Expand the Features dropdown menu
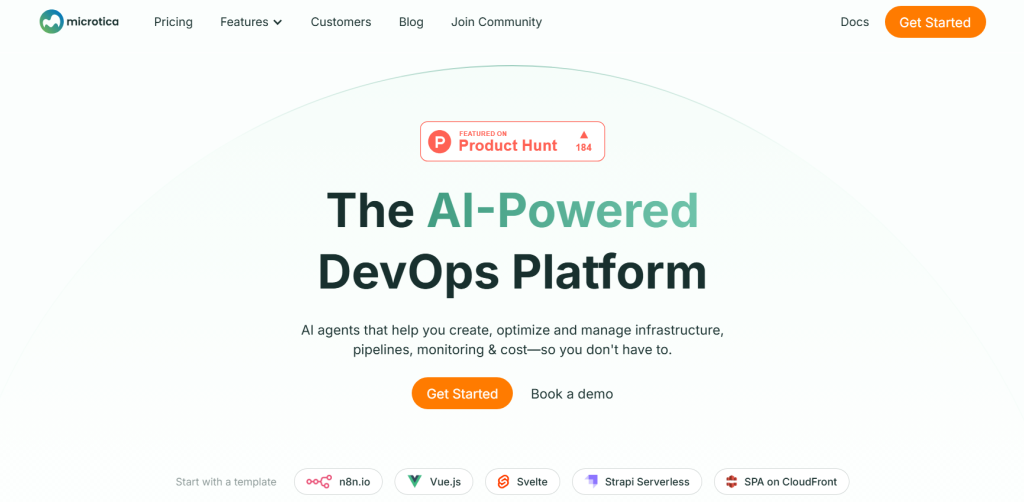The image size is (1024, 502). point(251,22)
